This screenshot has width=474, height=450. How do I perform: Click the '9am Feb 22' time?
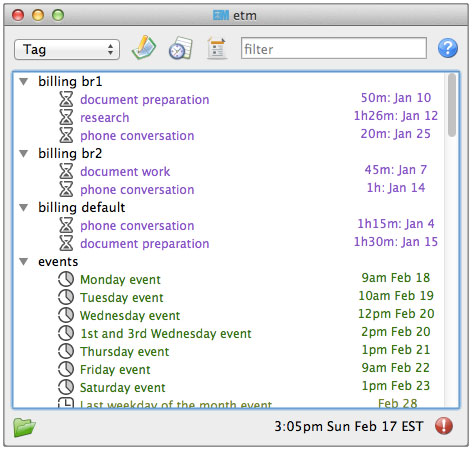click(396, 368)
